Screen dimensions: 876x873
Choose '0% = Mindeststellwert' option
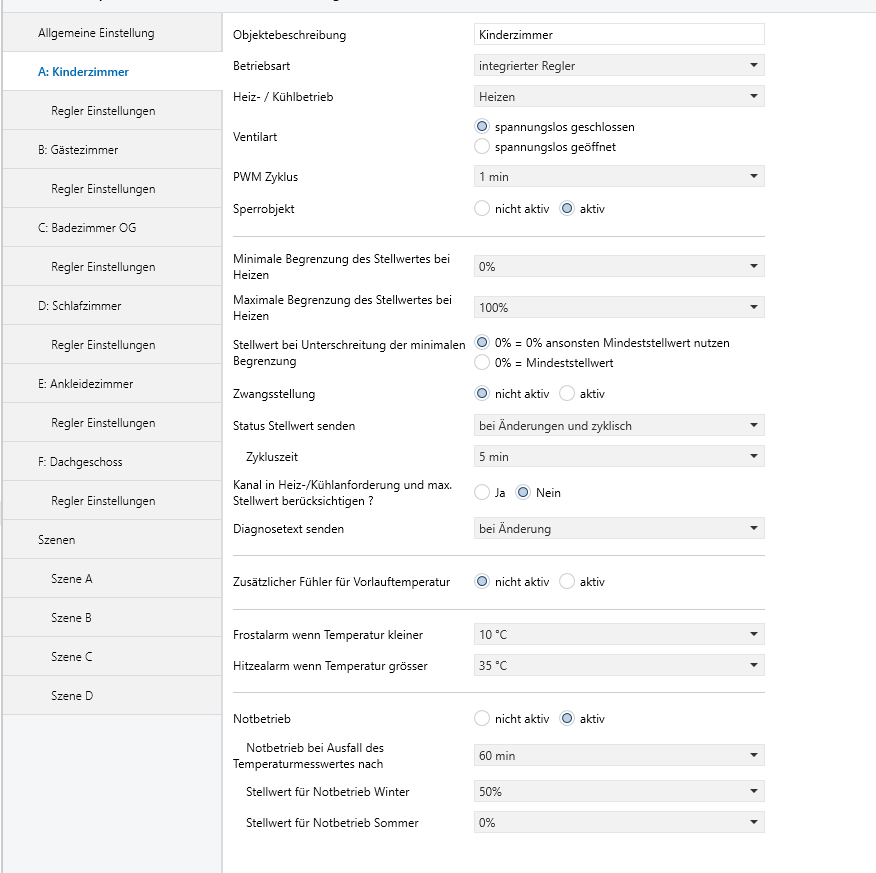point(482,362)
